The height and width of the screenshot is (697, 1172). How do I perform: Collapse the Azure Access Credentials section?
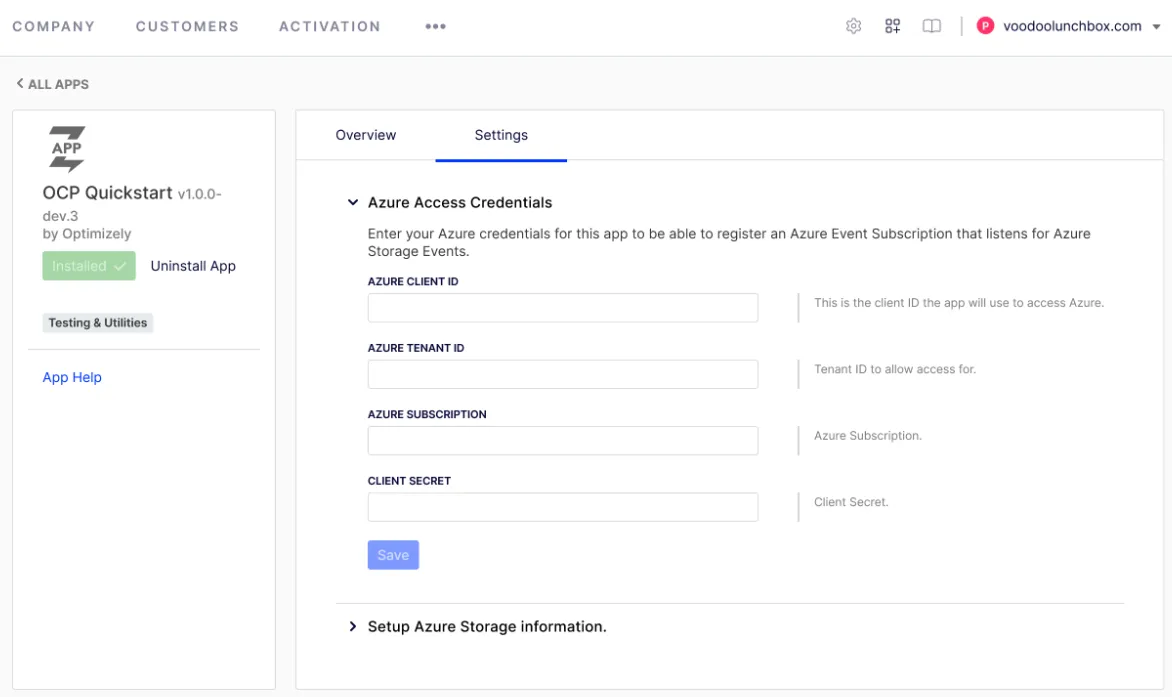coord(353,202)
